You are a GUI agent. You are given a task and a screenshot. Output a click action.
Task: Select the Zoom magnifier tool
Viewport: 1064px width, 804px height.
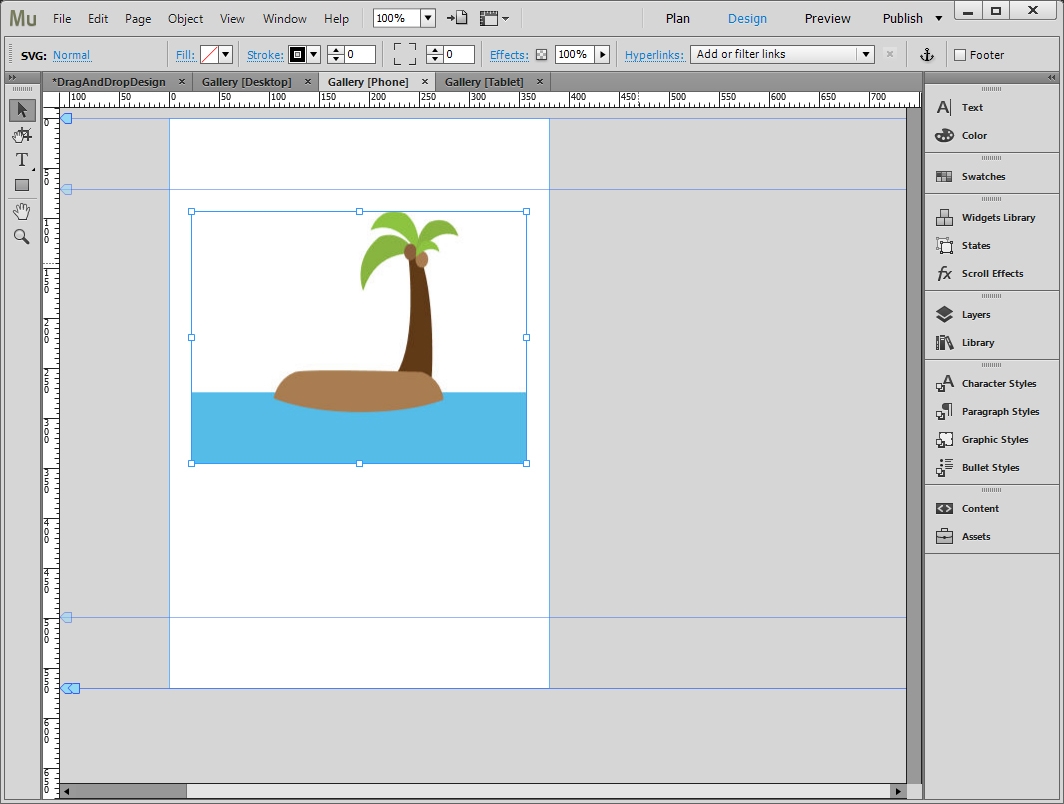tap(22, 237)
